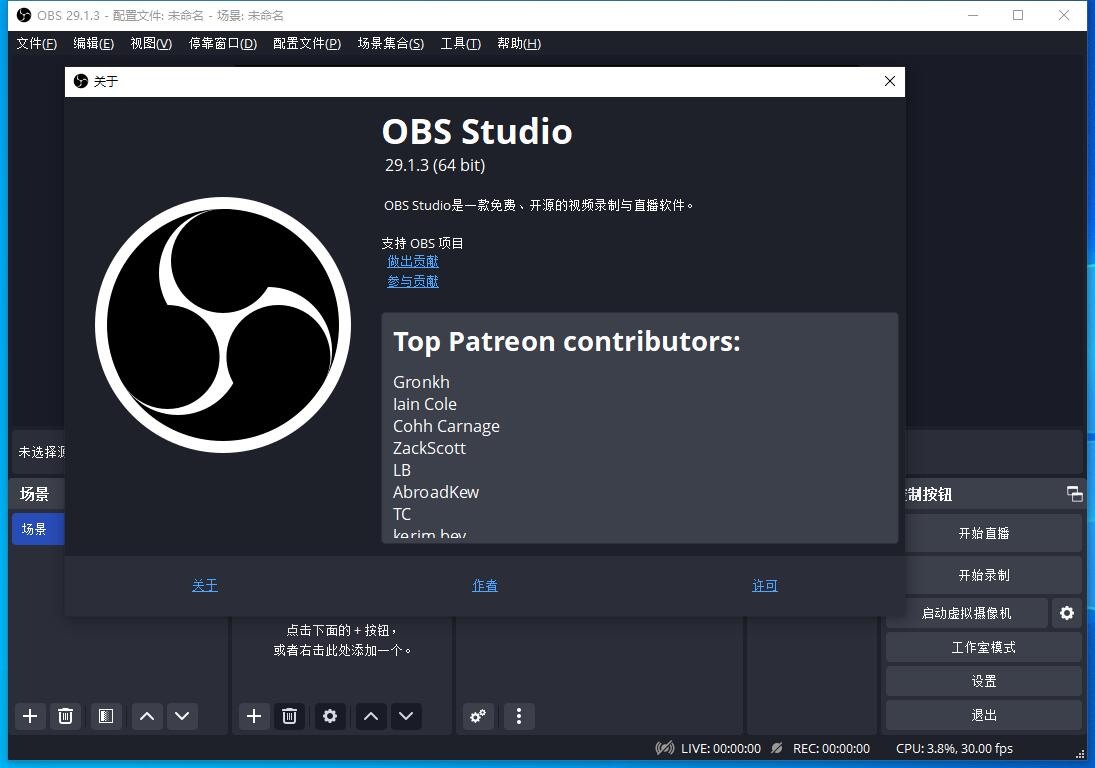This screenshot has width=1095, height=768.
Task: Open advanced audio properties gears icon
Action: click(x=478, y=716)
